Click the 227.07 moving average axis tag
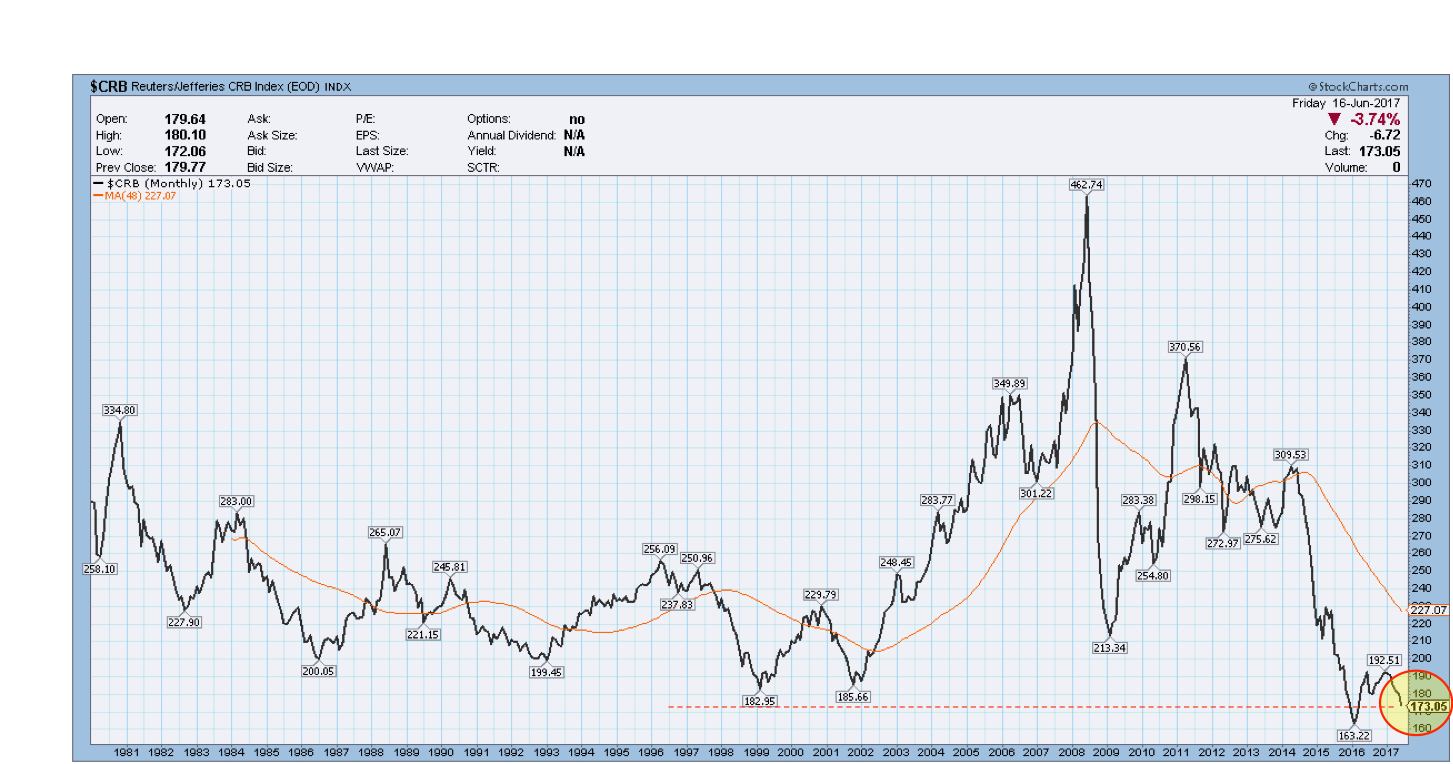Screen dimensions: 1453x764 click(1428, 609)
